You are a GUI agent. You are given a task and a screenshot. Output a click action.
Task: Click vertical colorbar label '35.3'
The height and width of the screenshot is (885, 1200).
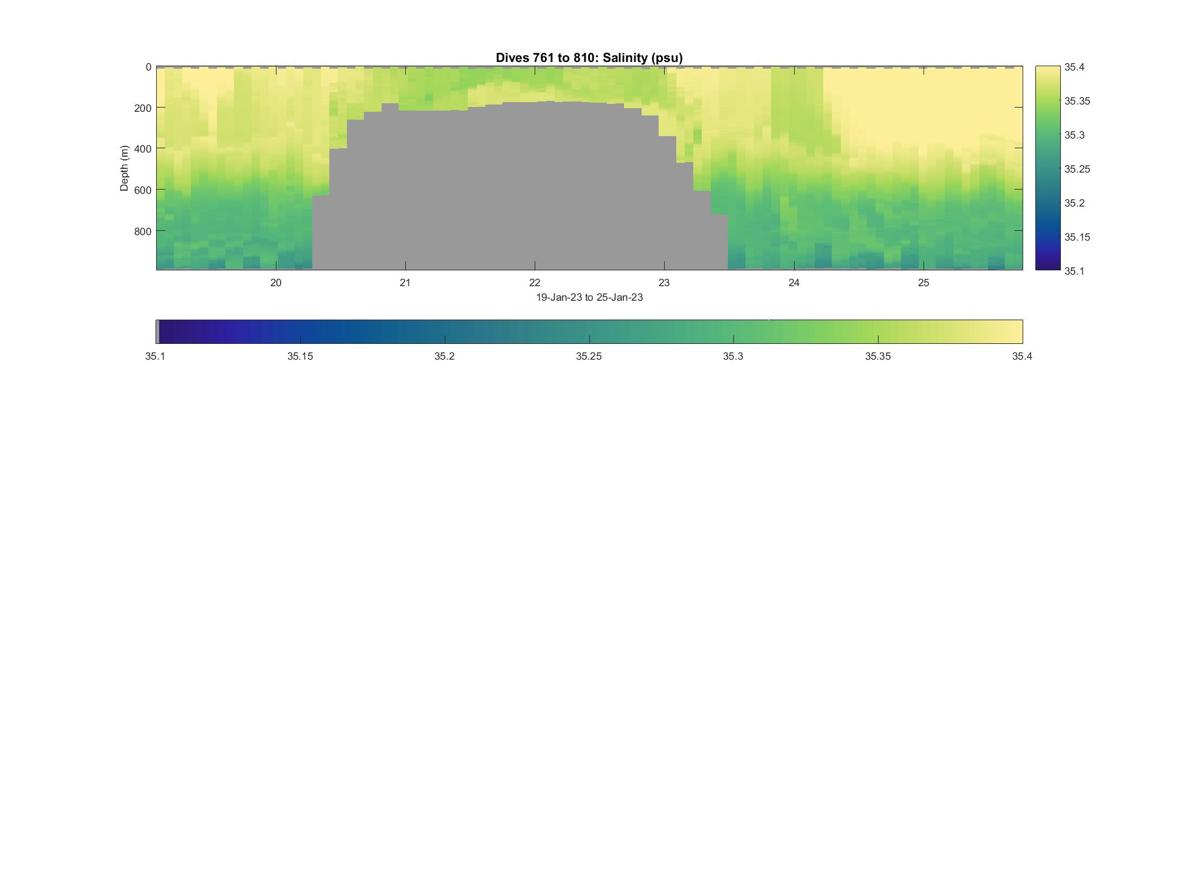tap(1075, 135)
